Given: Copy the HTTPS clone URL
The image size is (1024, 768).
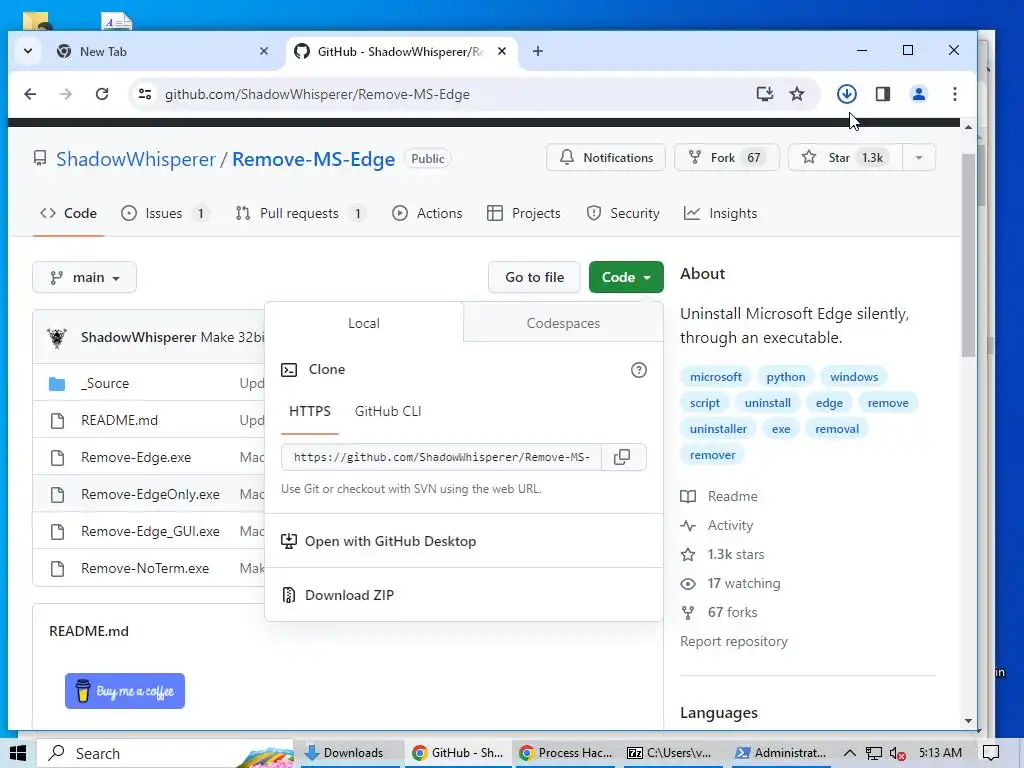Looking at the screenshot, I should tap(622, 457).
